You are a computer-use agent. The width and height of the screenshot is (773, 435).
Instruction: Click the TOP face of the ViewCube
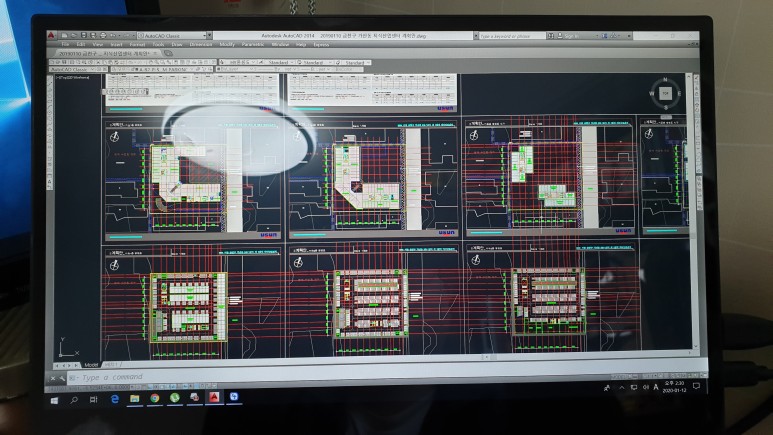(664, 93)
